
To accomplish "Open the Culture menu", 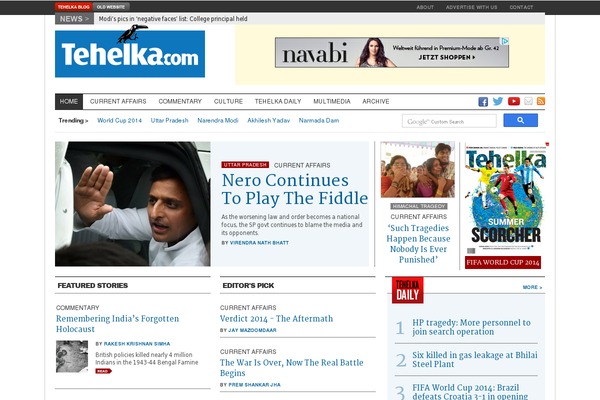I will [x=228, y=101].
